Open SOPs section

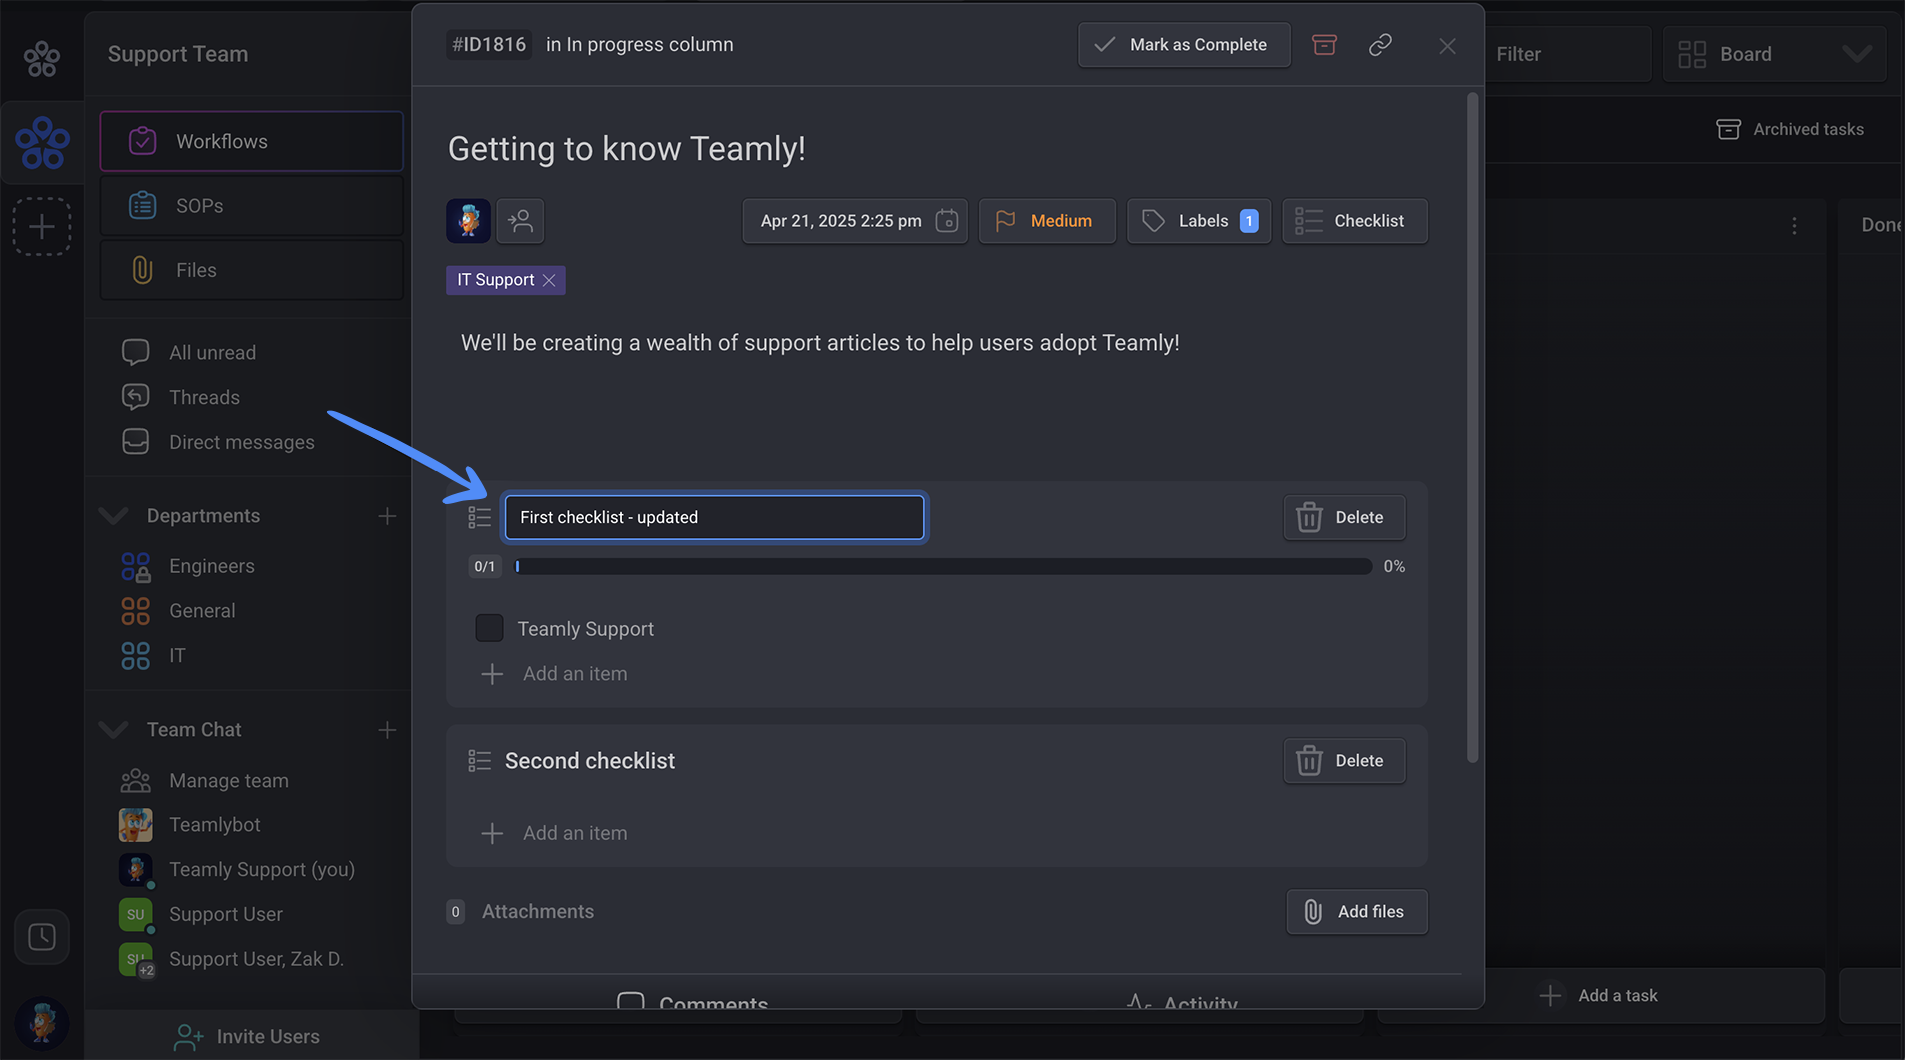pyautogui.click(x=252, y=206)
